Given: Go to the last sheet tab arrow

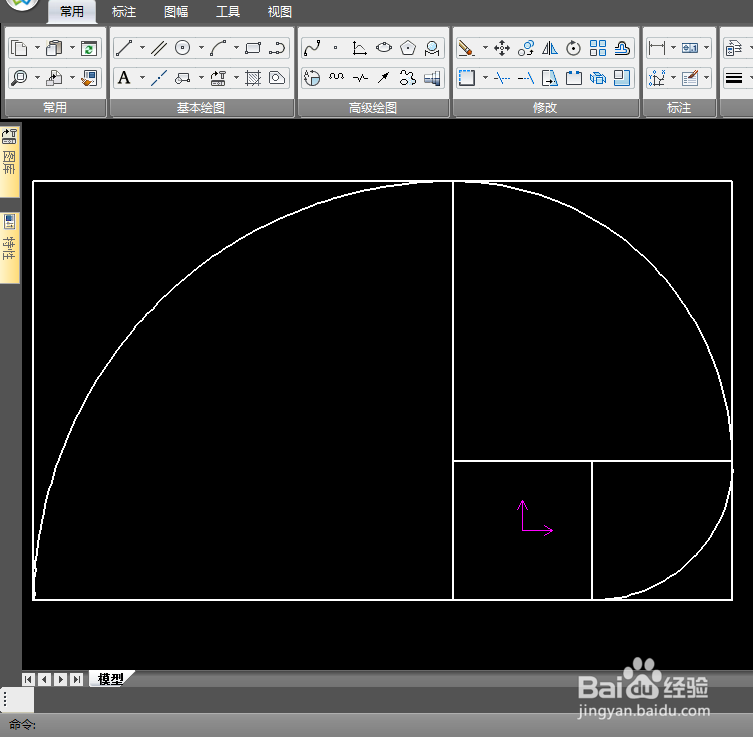Looking at the screenshot, I should (77, 679).
